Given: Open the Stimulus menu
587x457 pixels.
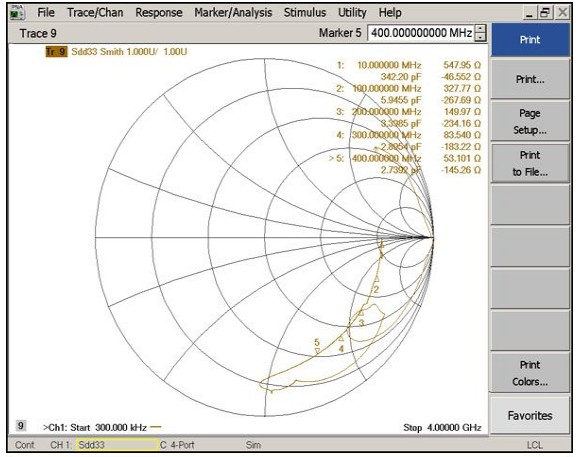Looking at the screenshot, I should point(305,13).
